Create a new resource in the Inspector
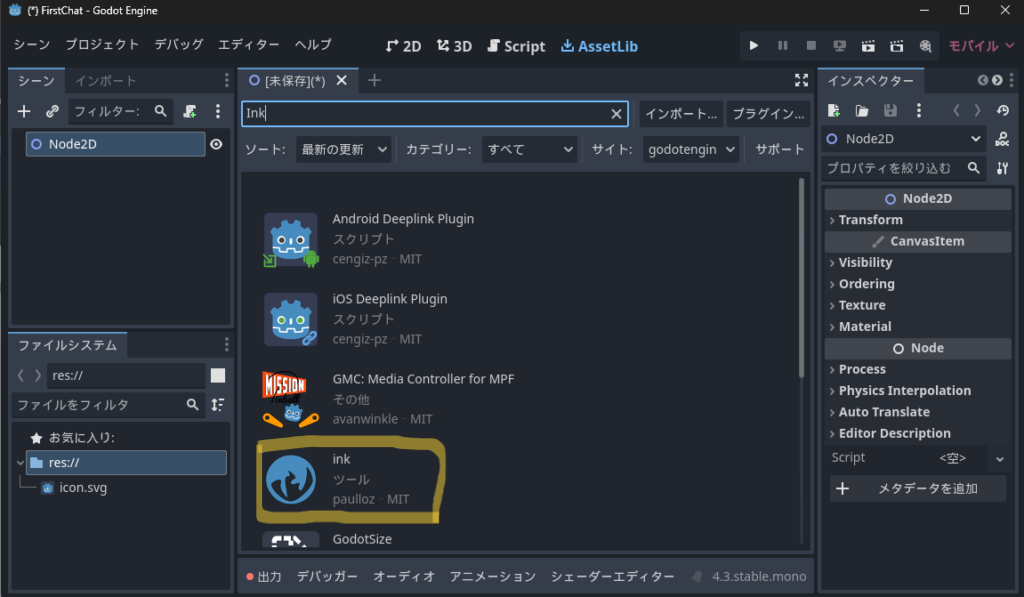 [834, 111]
